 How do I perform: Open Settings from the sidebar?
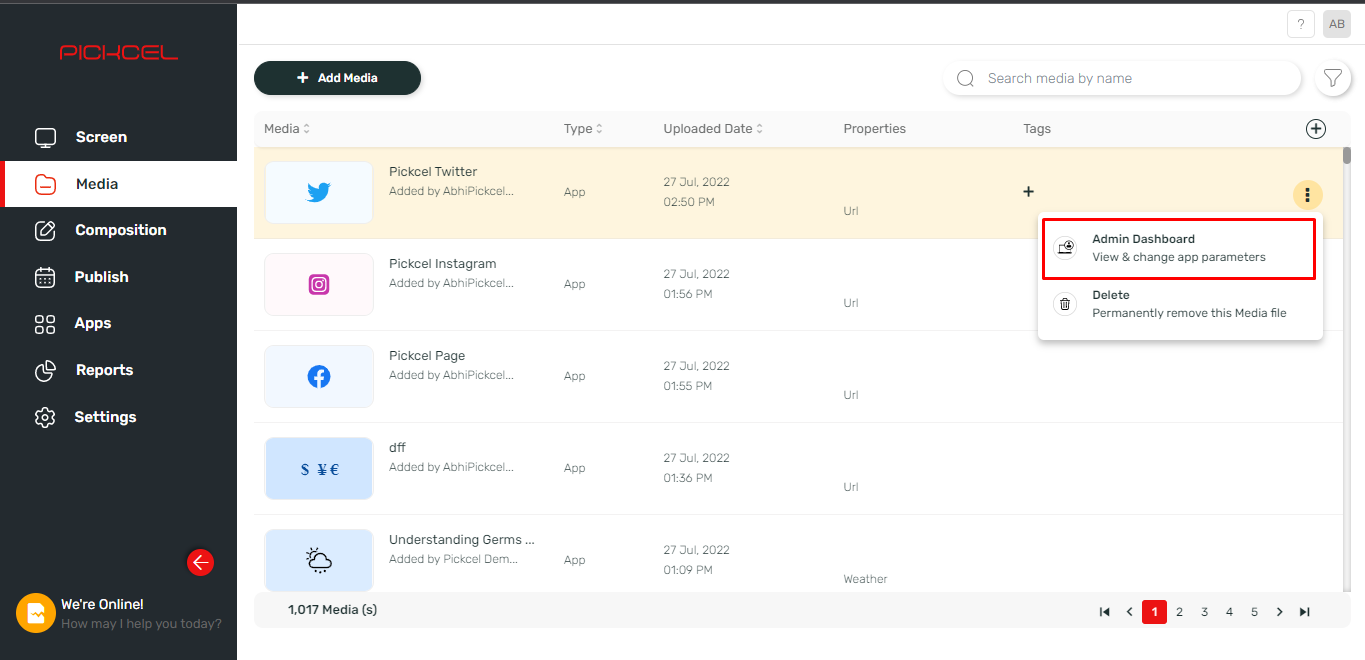click(46, 417)
